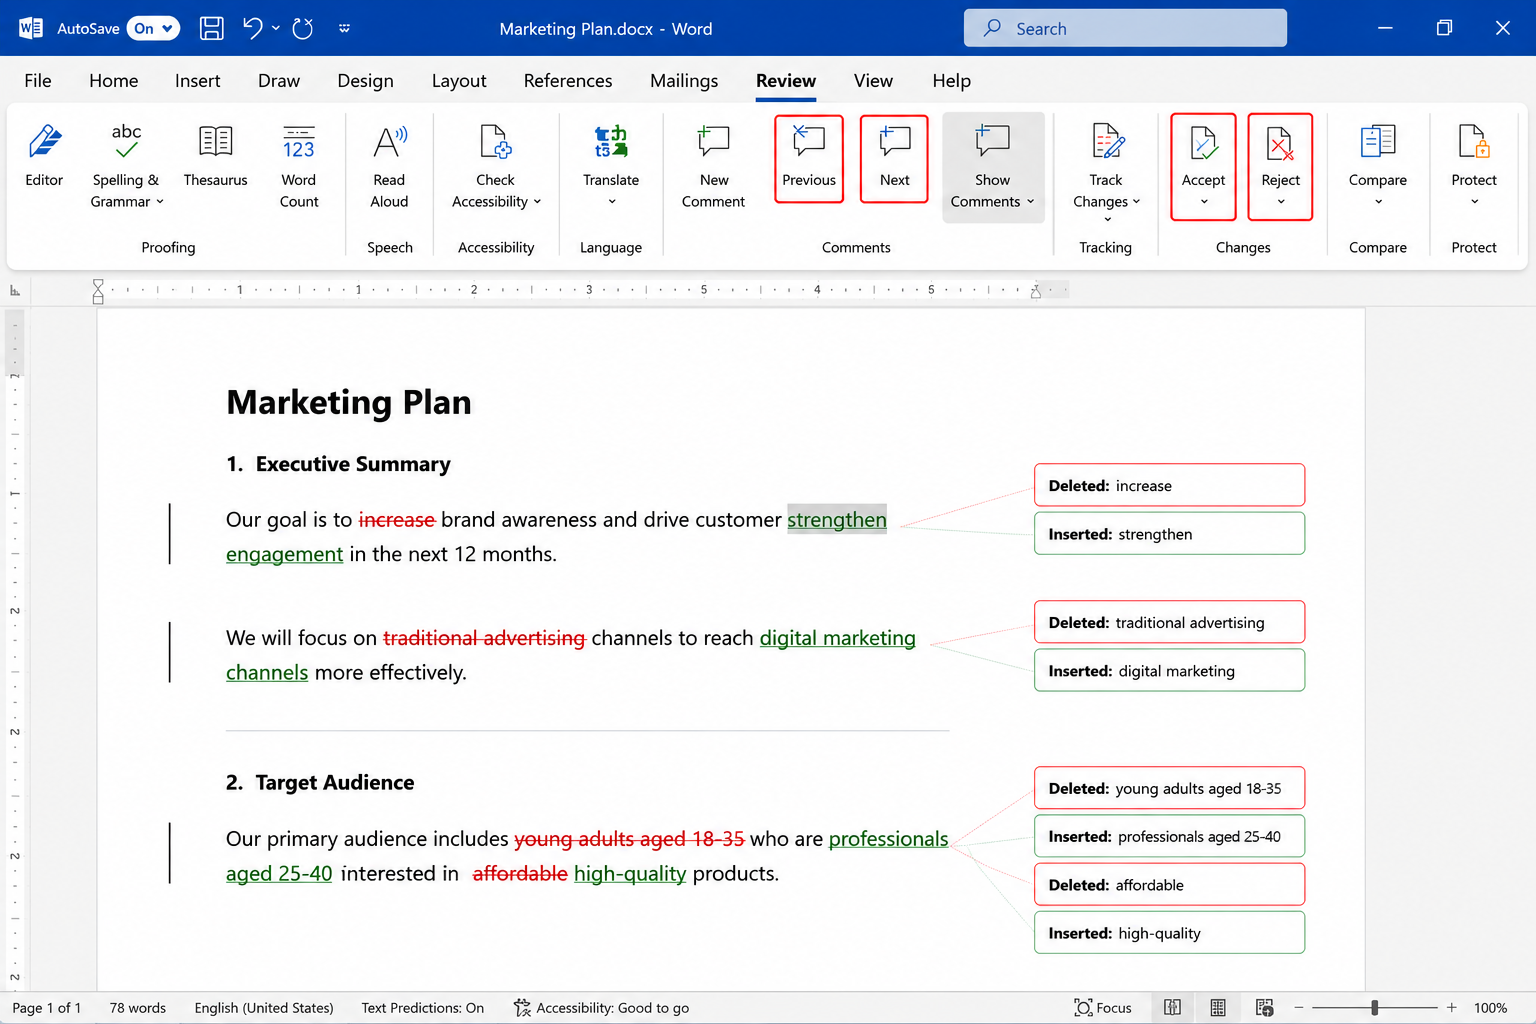The width and height of the screenshot is (1536, 1024).
Task: Switch to the Mailings tab
Action: 684,81
